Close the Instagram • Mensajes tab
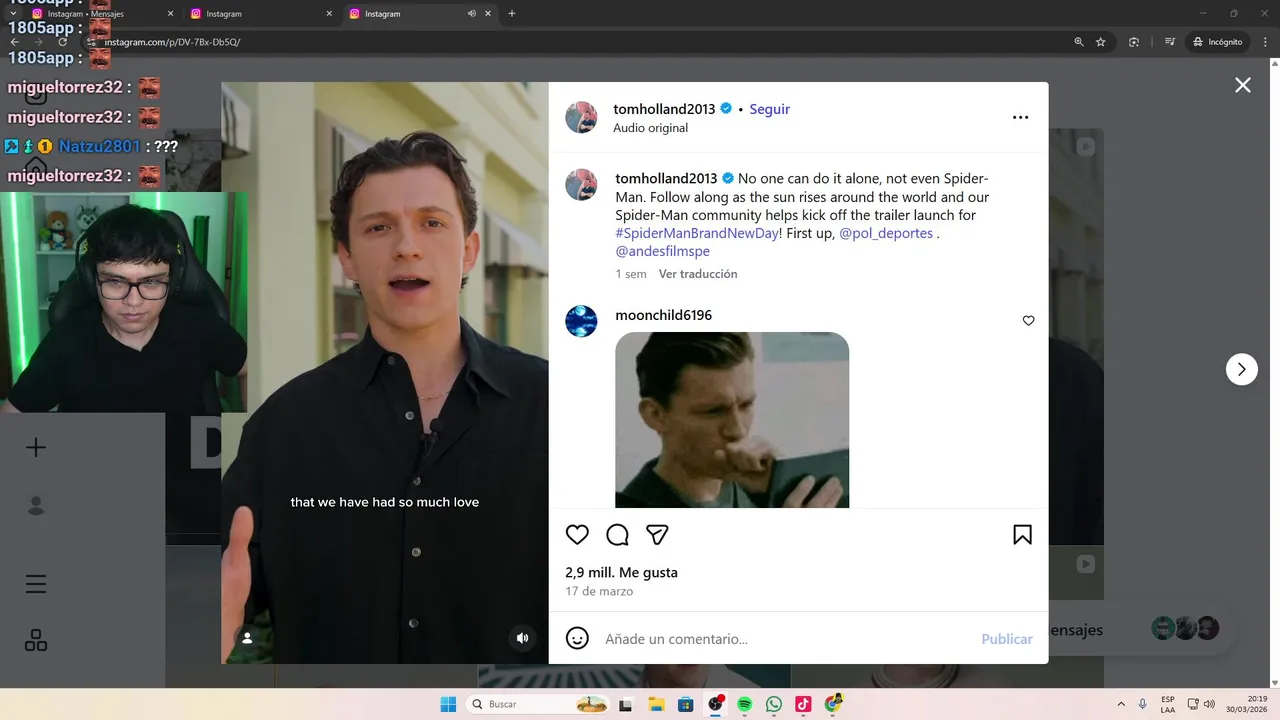Screen dimensions: 1280x720 pyautogui.click(x=170, y=14)
